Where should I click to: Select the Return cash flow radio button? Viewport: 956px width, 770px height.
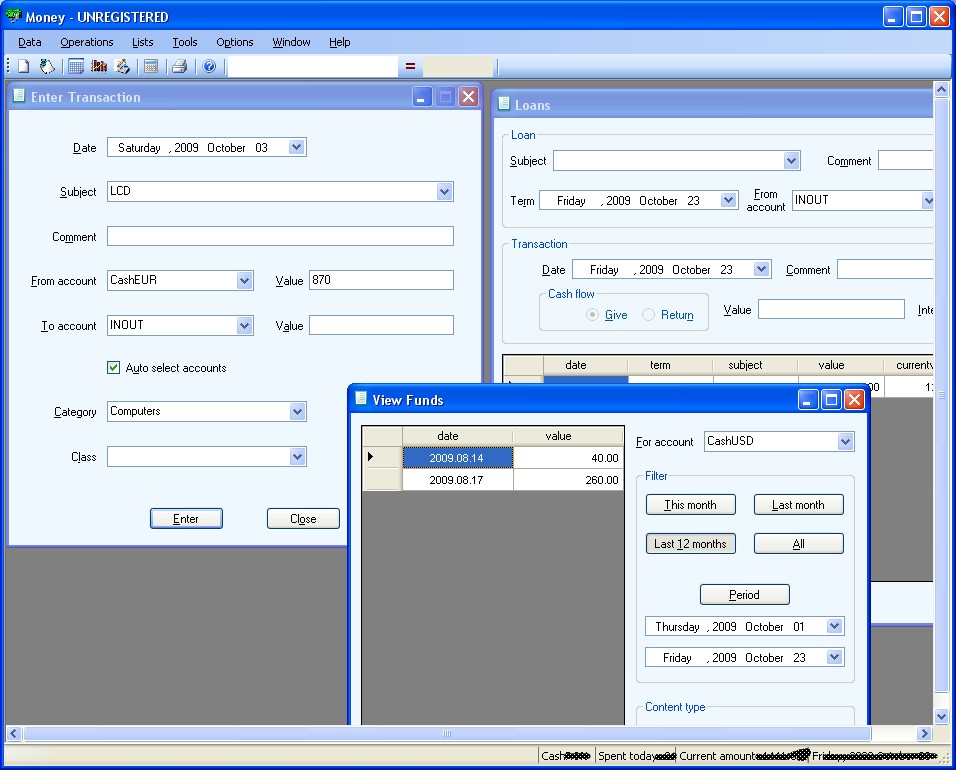click(649, 315)
